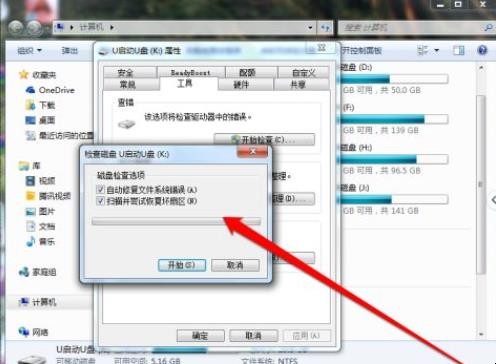Open 最近访问的位置 in sidebar
Viewport: 496px width, 364px height.
coord(60,136)
